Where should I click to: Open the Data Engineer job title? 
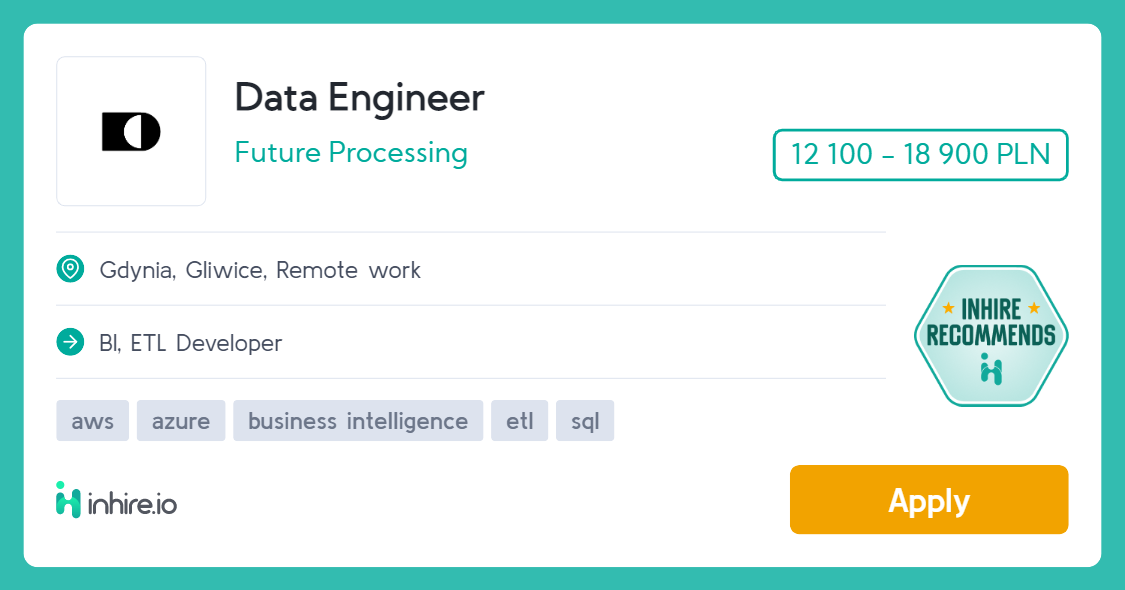click(359, 97)
